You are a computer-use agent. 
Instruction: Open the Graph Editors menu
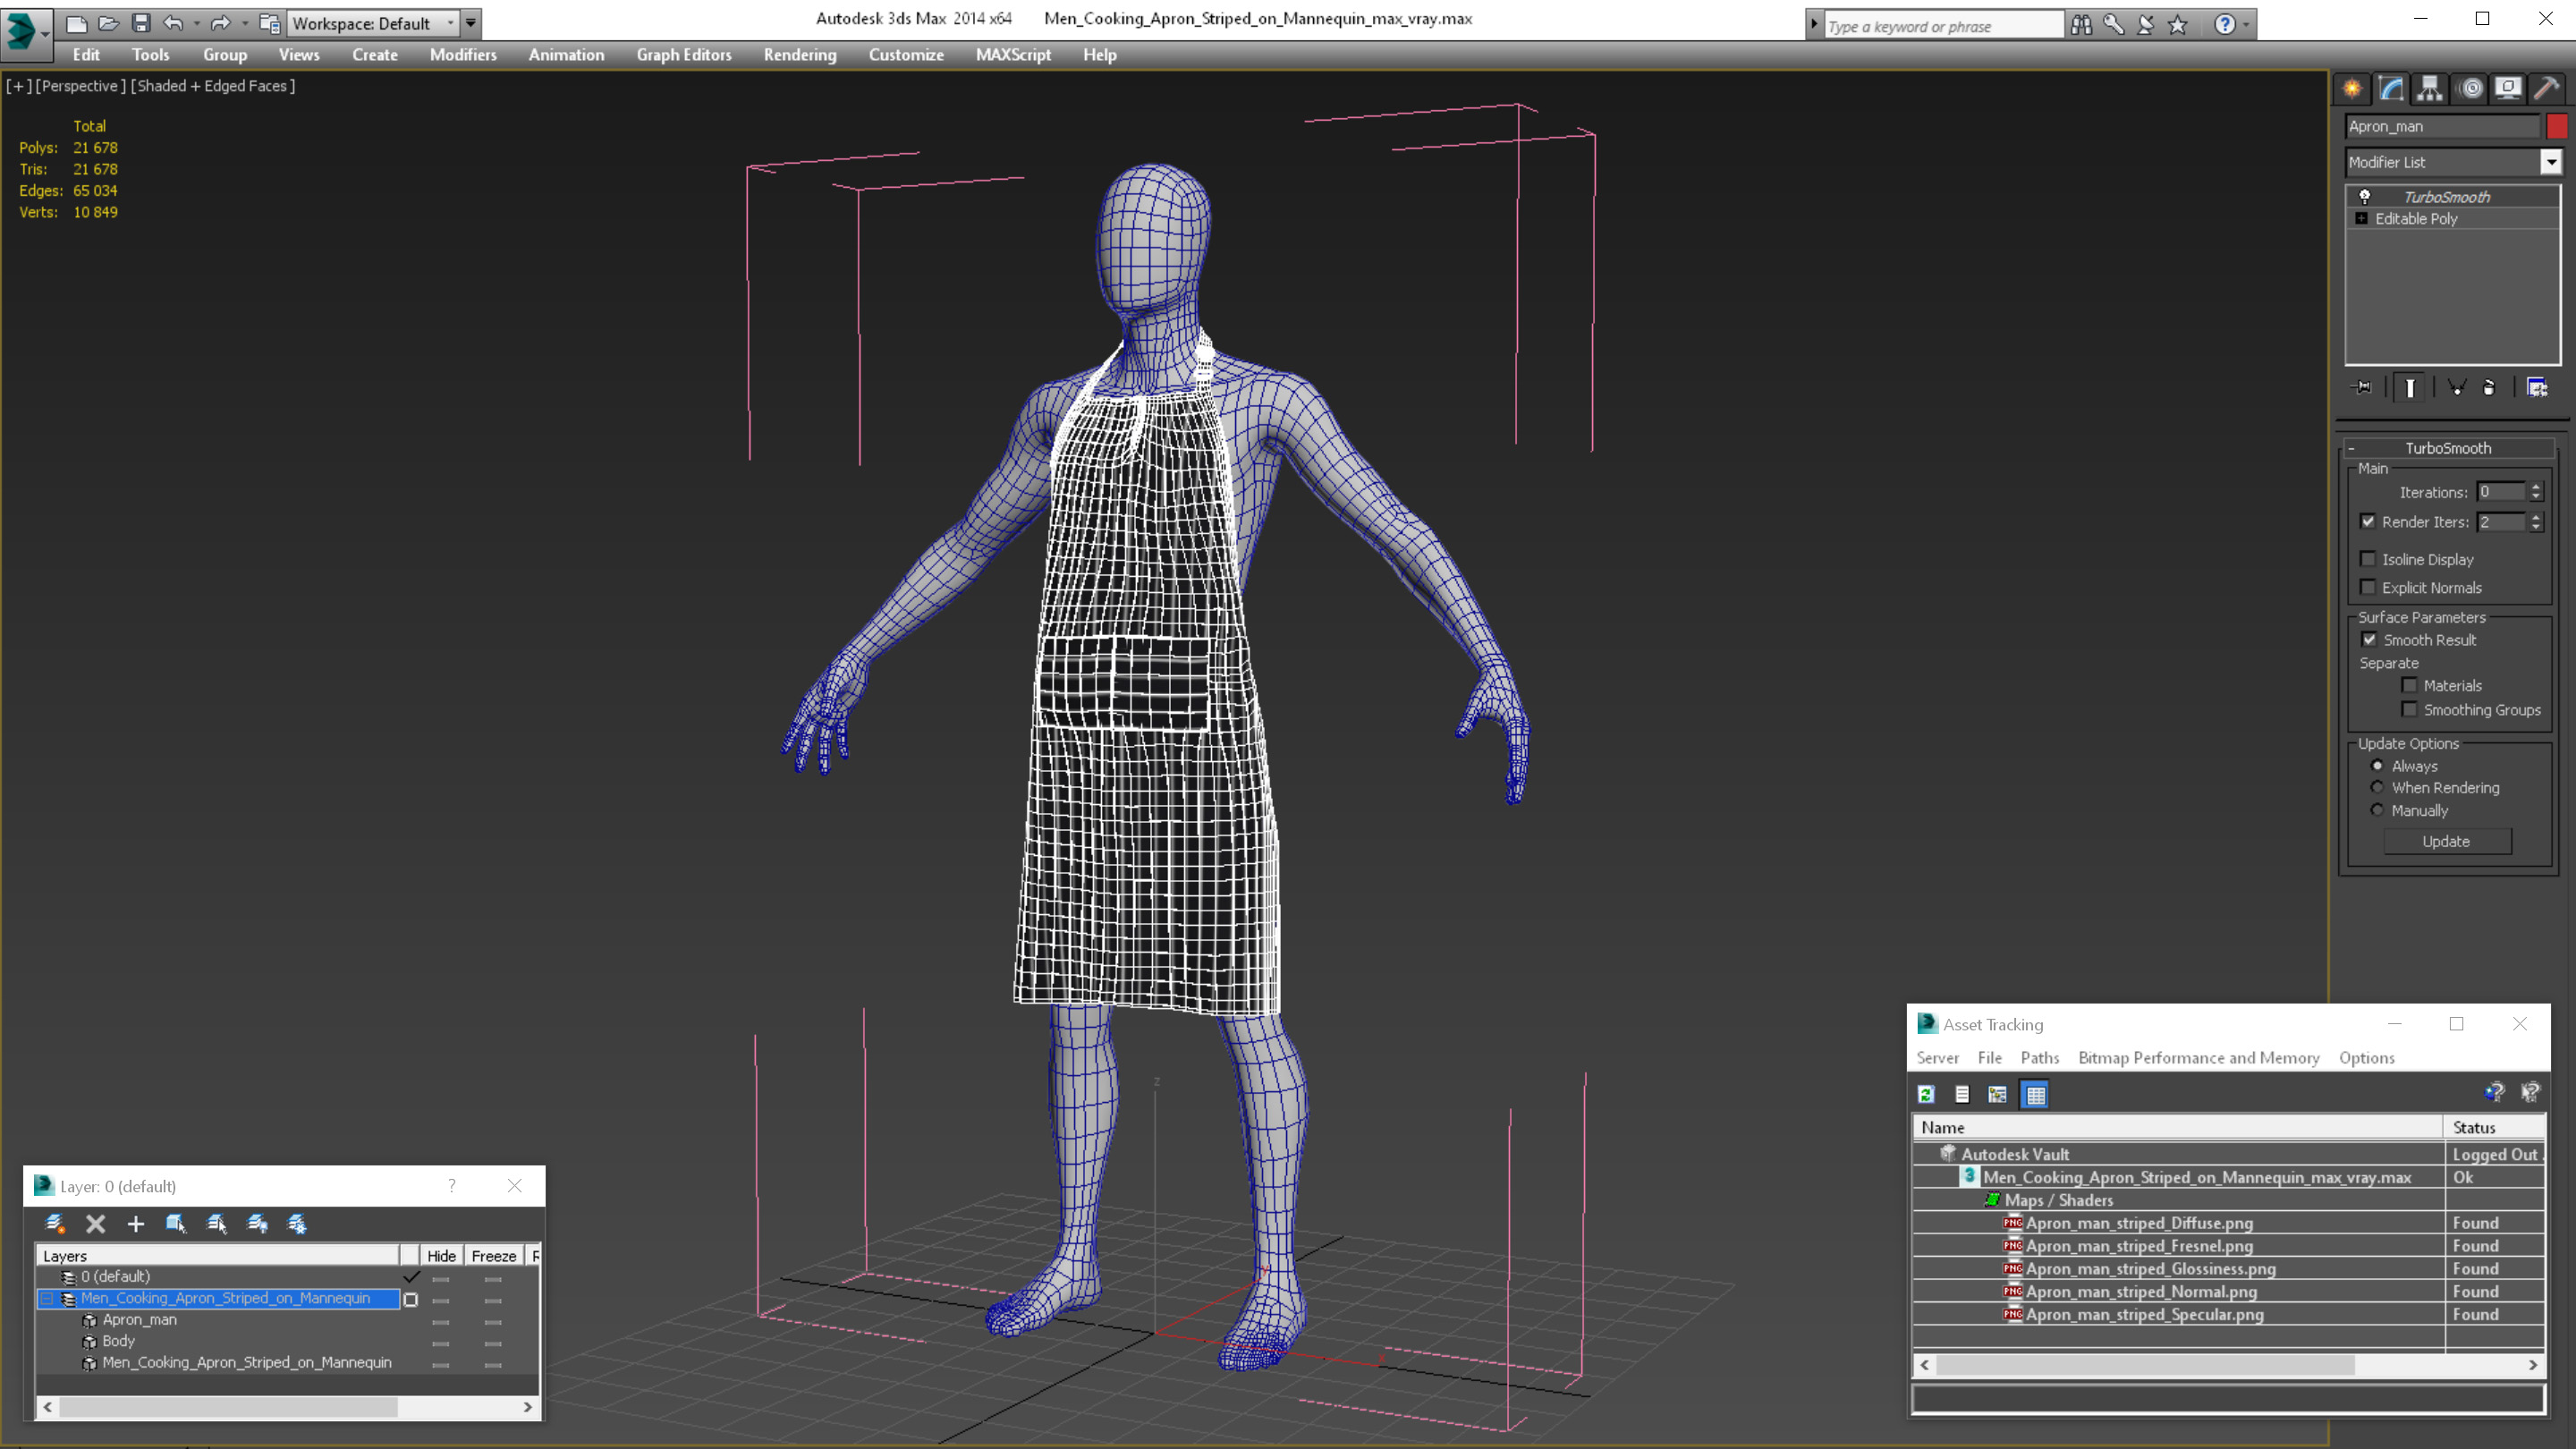684,55
